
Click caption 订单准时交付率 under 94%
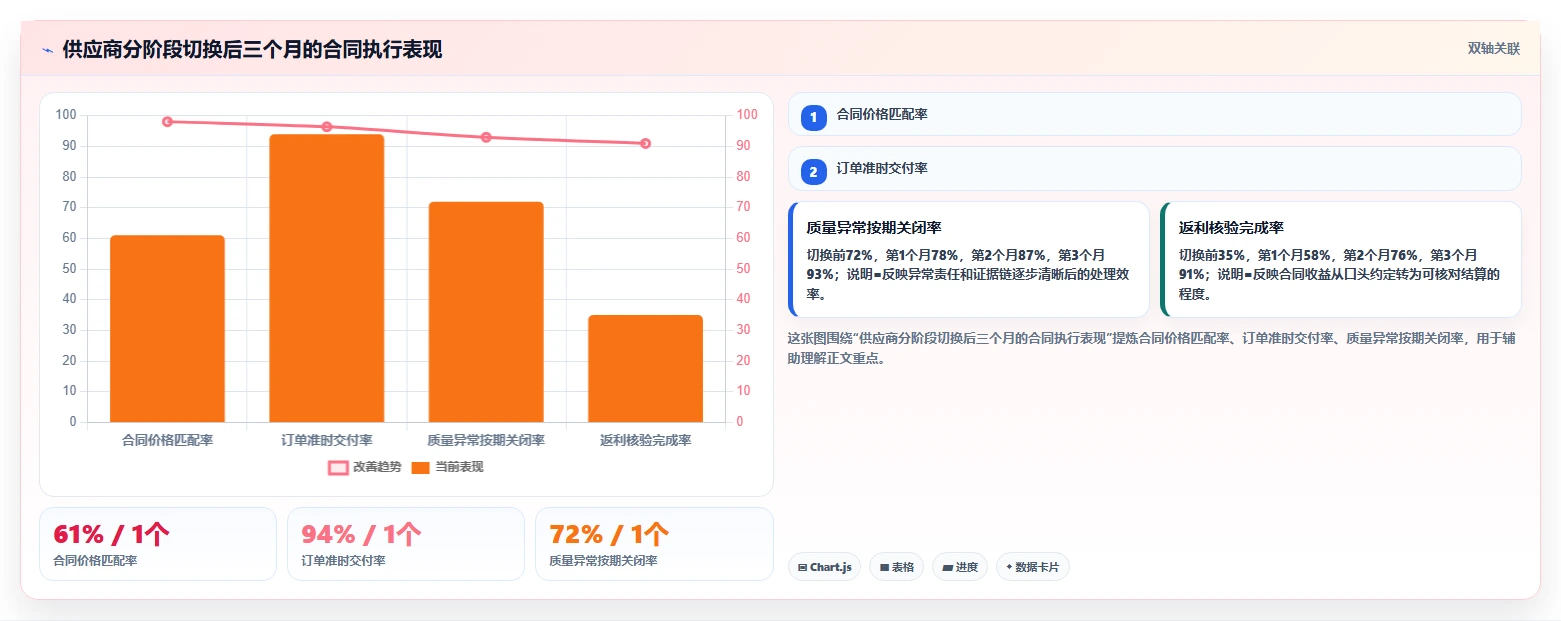343,561
